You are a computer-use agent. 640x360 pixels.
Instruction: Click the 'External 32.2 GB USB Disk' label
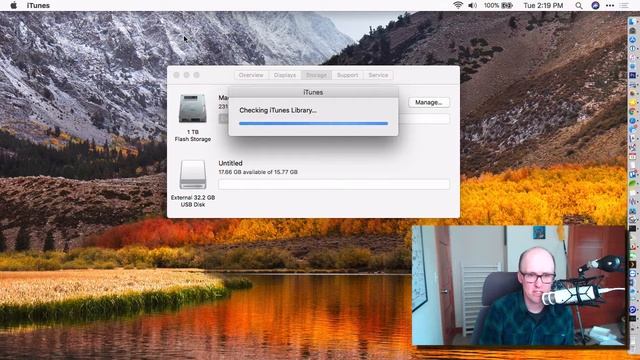click(193, 201)
